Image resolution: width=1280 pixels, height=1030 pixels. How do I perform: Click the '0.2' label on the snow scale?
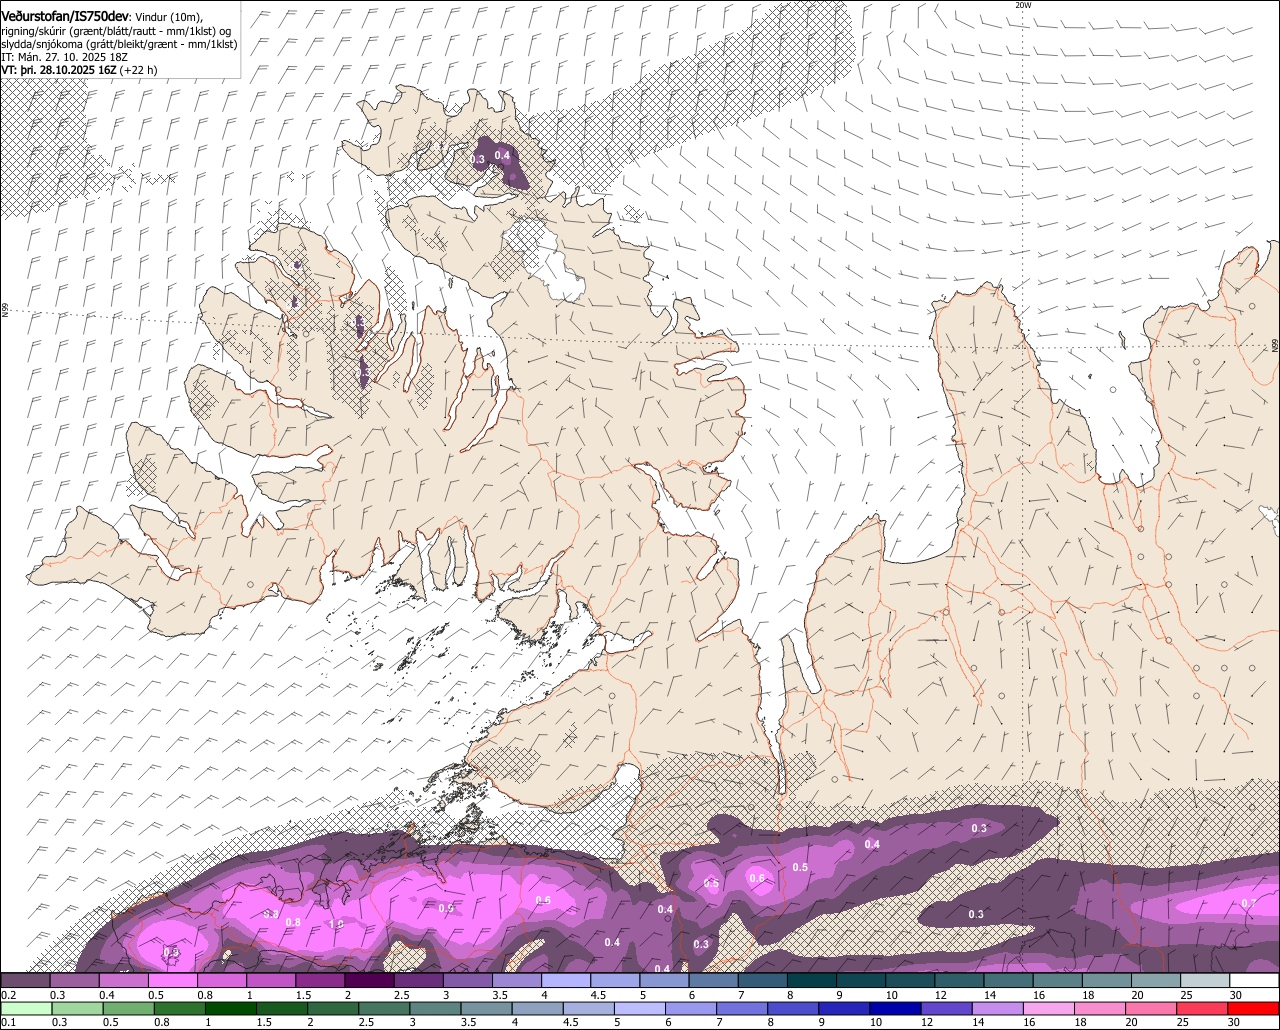click(x=9, y=995)
